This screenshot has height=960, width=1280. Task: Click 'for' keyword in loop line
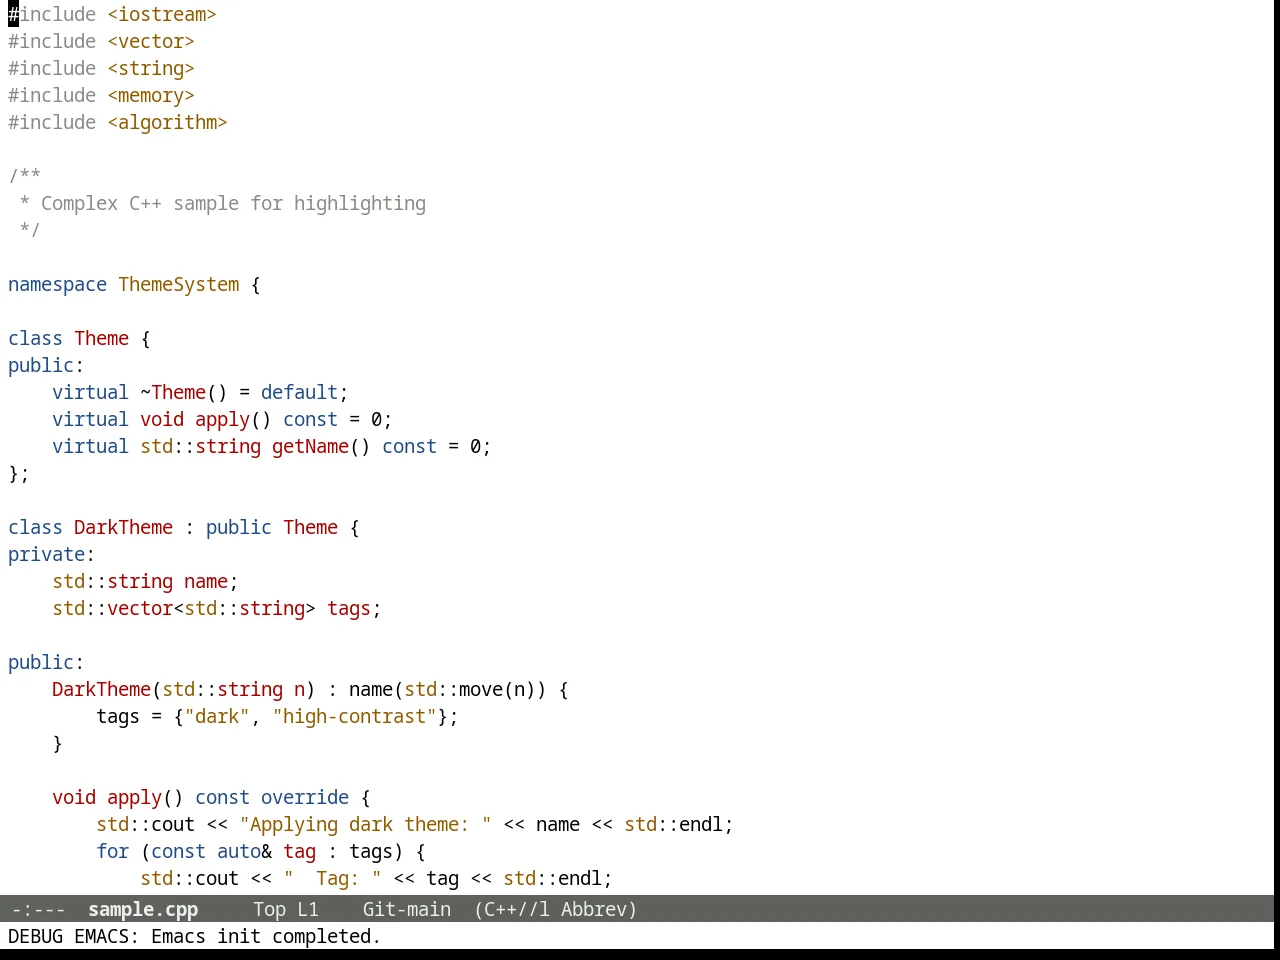[x=112, y=851]
